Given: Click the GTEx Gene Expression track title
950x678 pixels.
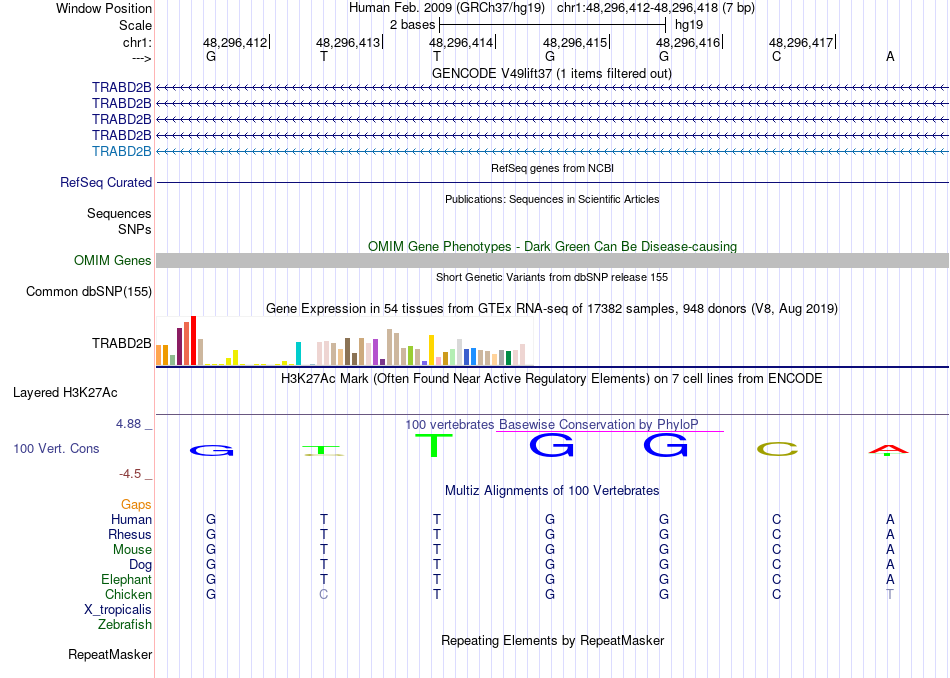Looking at the screenshot, I should (552, 308).
